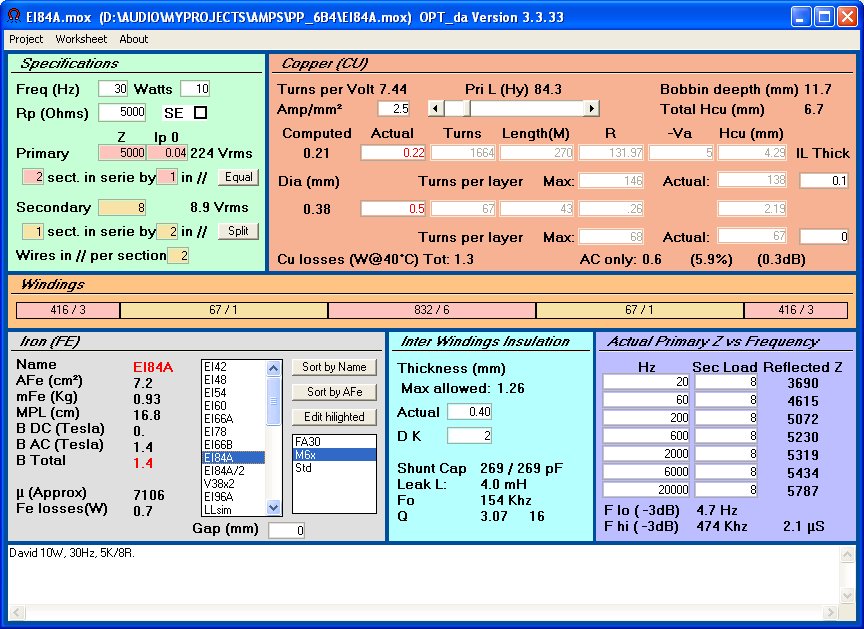Viewport: 864px width, 629px height.
Task: Select EI42 in the core list
Action: click(234, 367)
